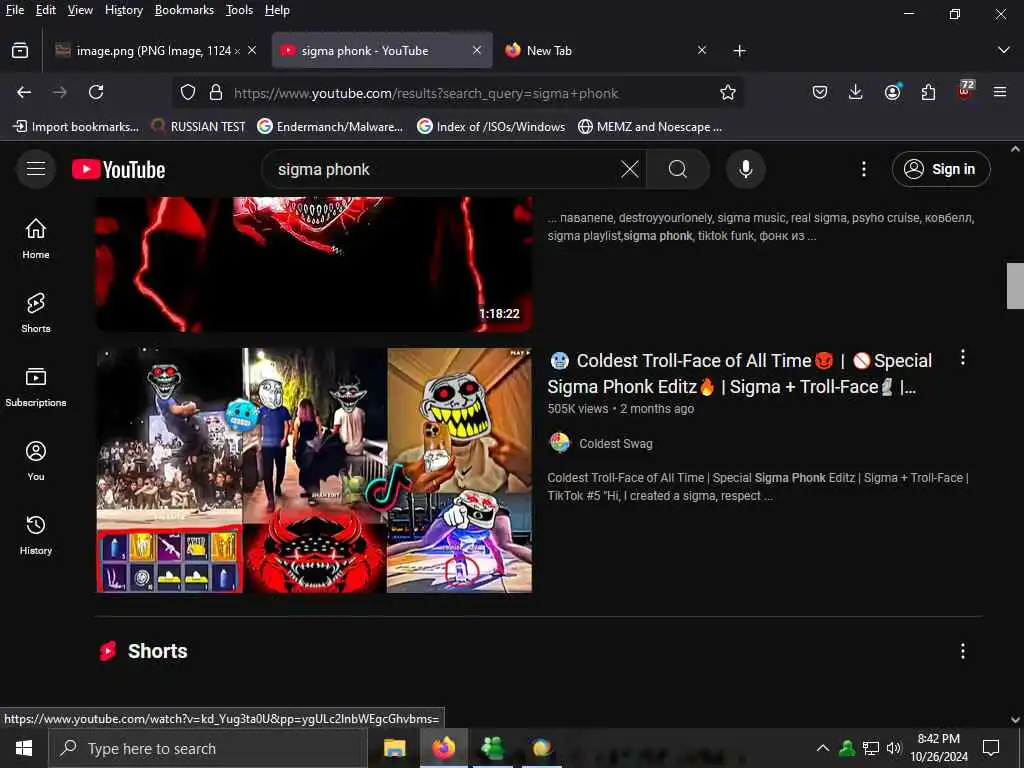Open MEMZ and Noescape bookmark

point(650,127)
